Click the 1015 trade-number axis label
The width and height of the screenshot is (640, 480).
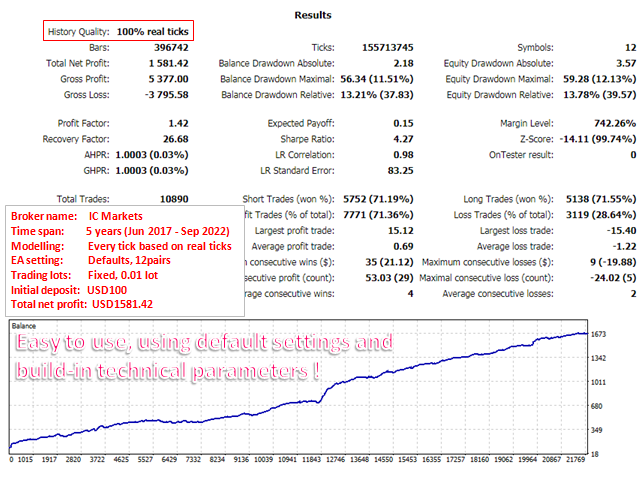coord(25,460)
